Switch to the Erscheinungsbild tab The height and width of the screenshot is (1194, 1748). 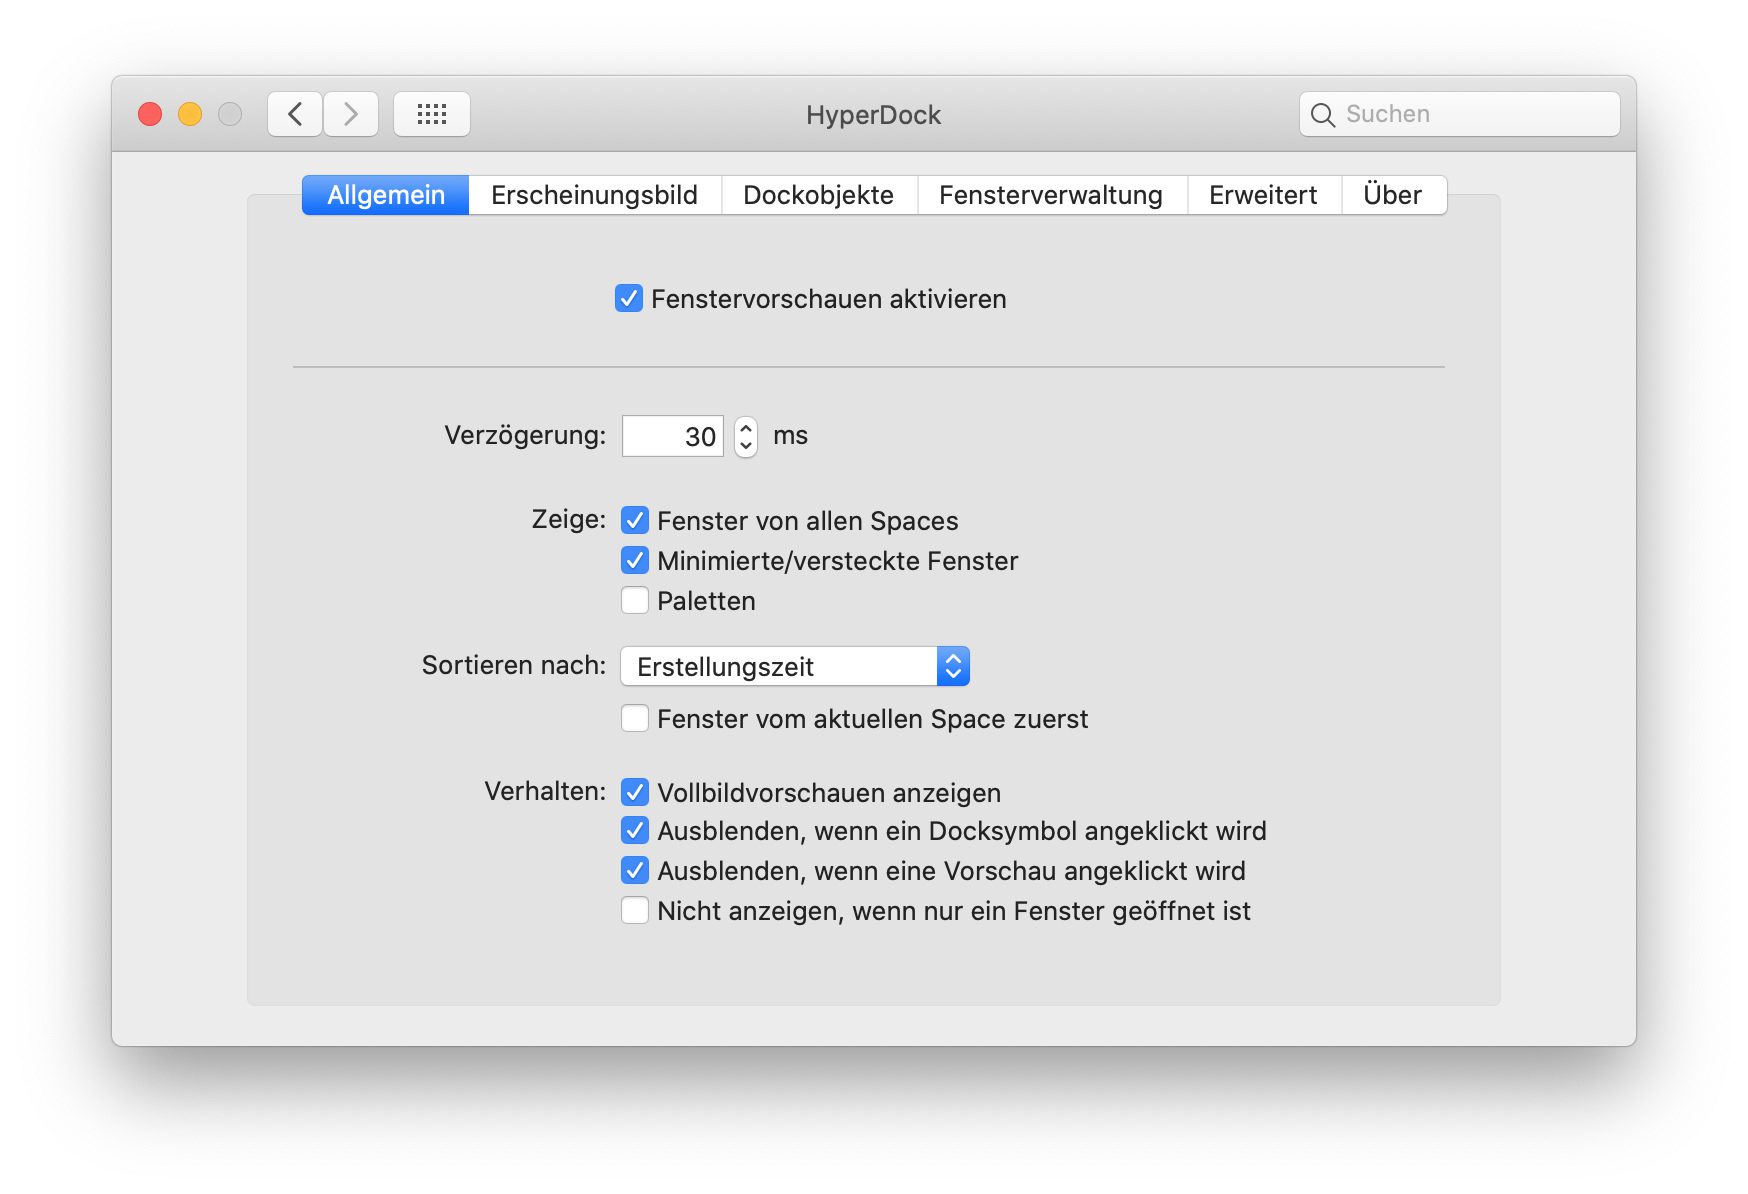coord(594,195)
